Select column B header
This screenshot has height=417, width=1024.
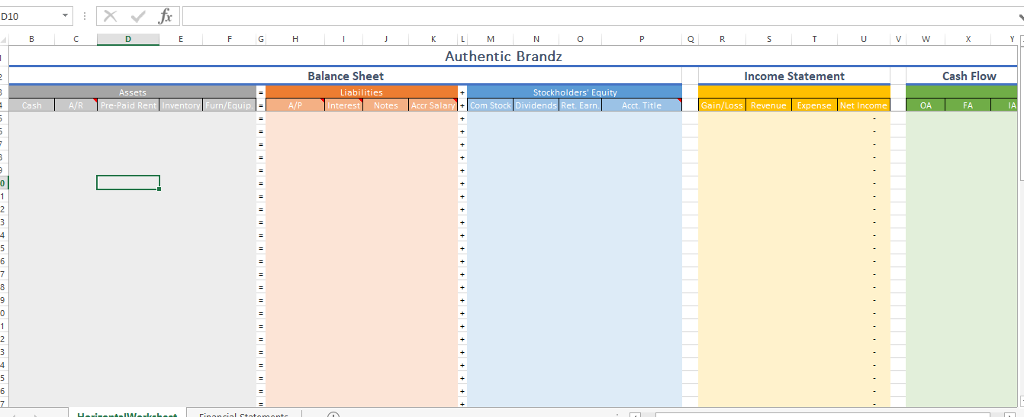31,39
